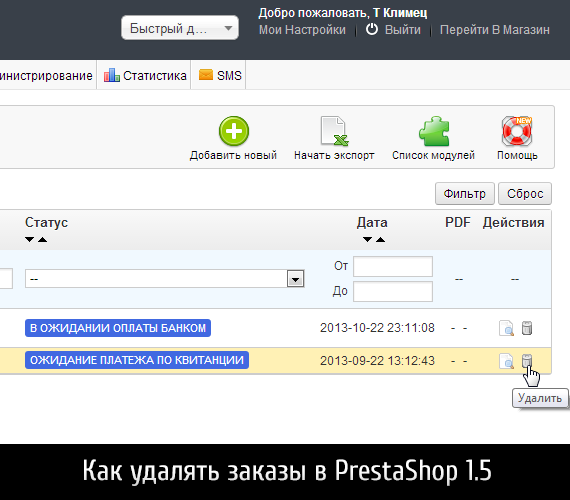Follow Перейти В Магазин link

tap(495, 30)
